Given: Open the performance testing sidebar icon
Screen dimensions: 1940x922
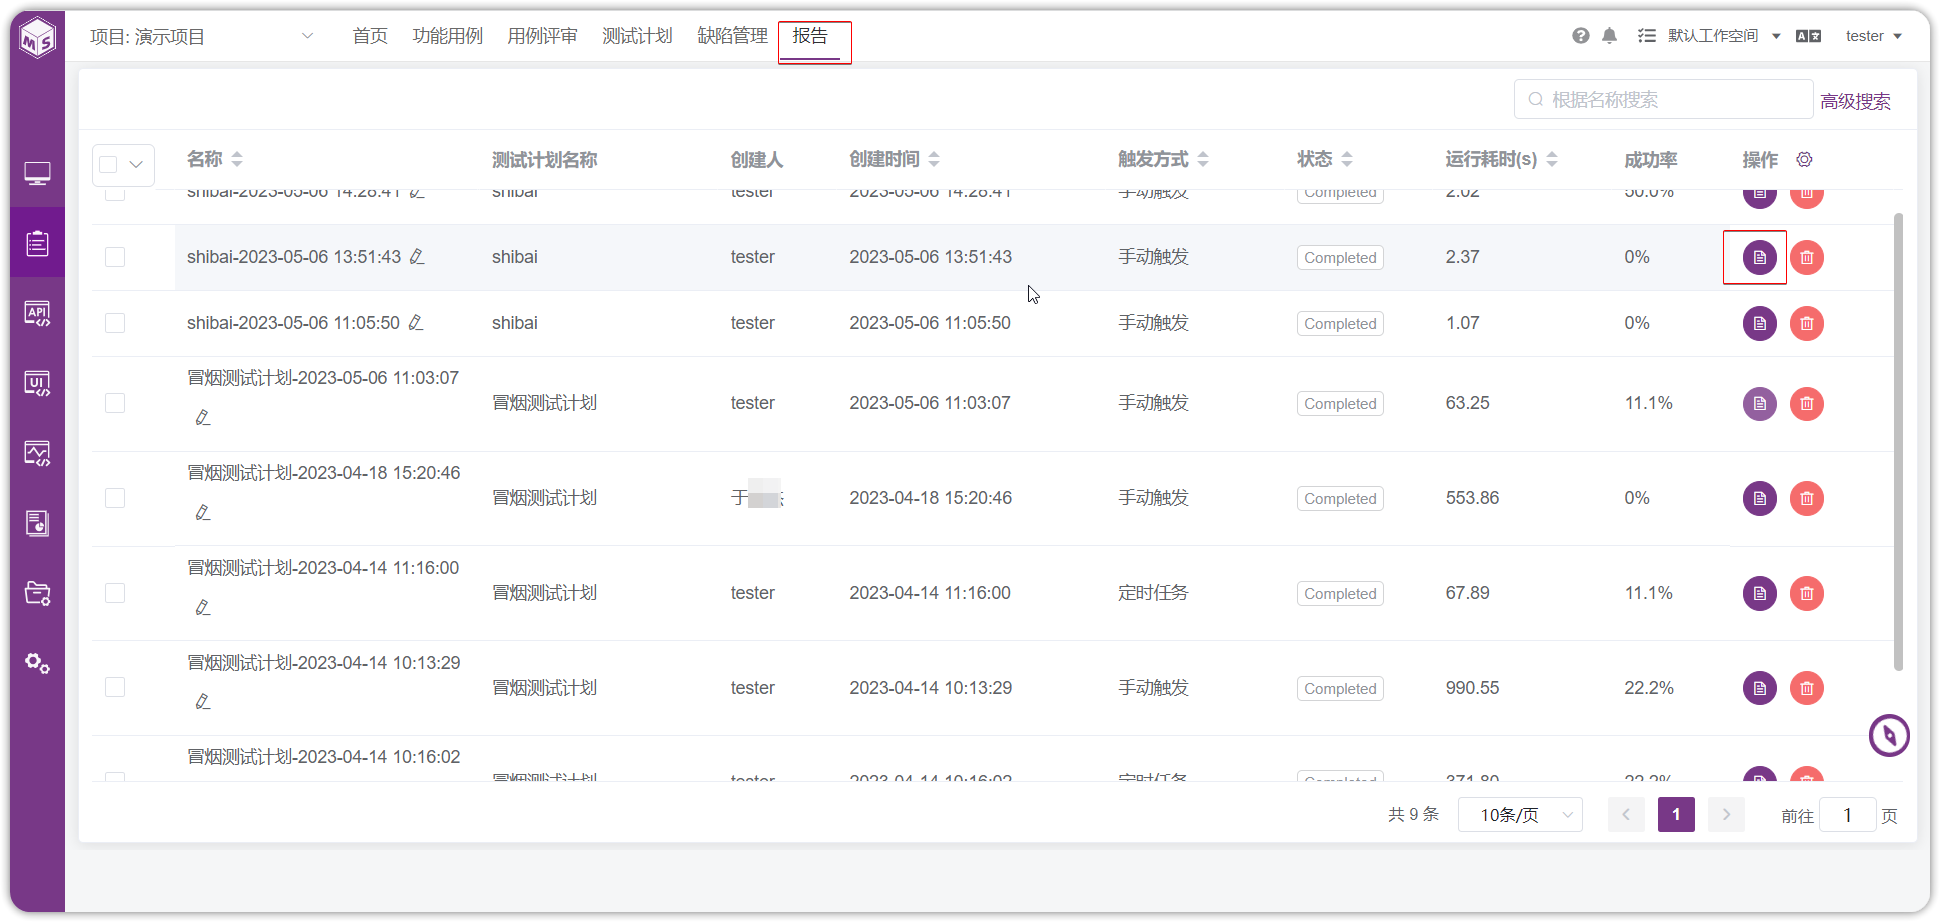Looking at the screenshot, I should (x=38, y=454).
